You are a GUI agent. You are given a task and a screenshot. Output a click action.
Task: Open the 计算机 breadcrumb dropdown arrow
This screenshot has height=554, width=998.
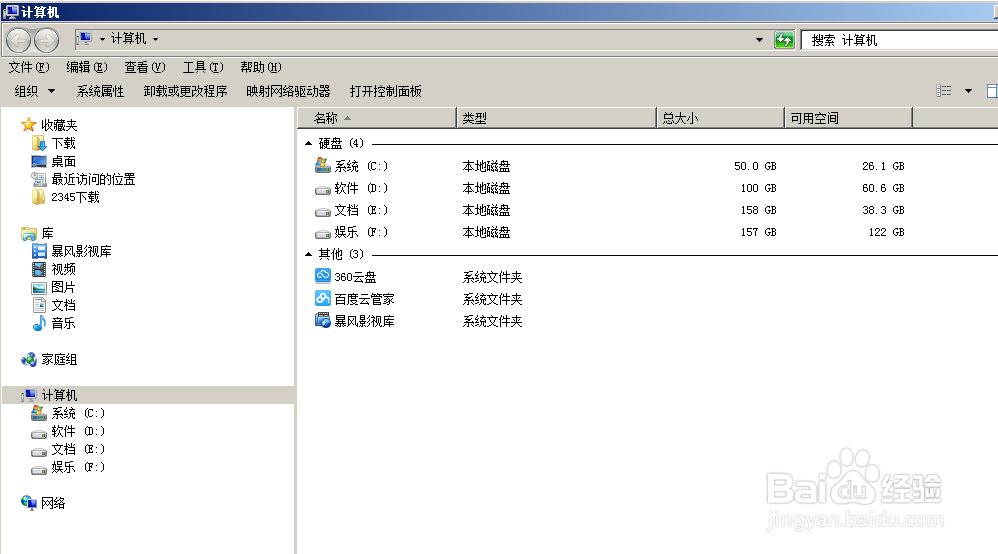click(155, 39)
